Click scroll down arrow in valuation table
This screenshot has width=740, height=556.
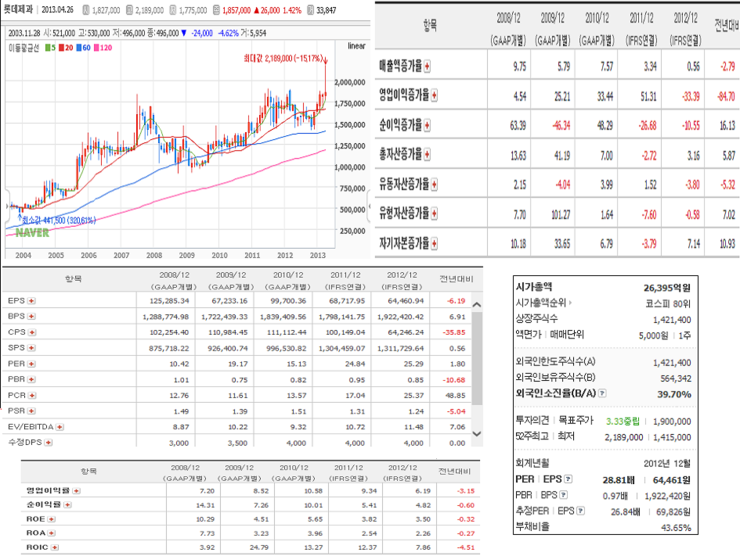pos(477,434)
